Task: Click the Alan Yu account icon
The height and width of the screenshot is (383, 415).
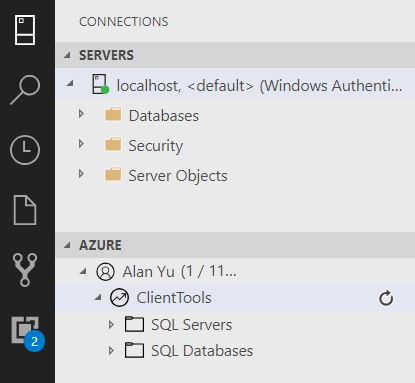Action: click(105, 271)
